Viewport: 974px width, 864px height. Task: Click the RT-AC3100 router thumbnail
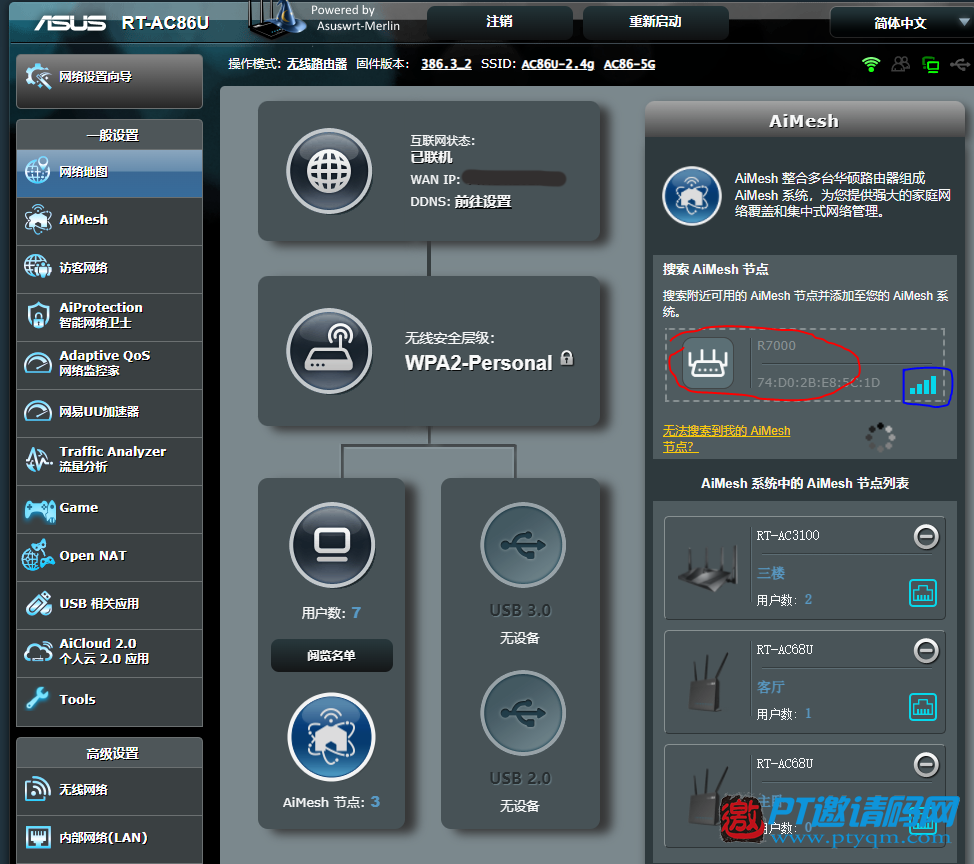pyautogui.click(x=708, y=568)
